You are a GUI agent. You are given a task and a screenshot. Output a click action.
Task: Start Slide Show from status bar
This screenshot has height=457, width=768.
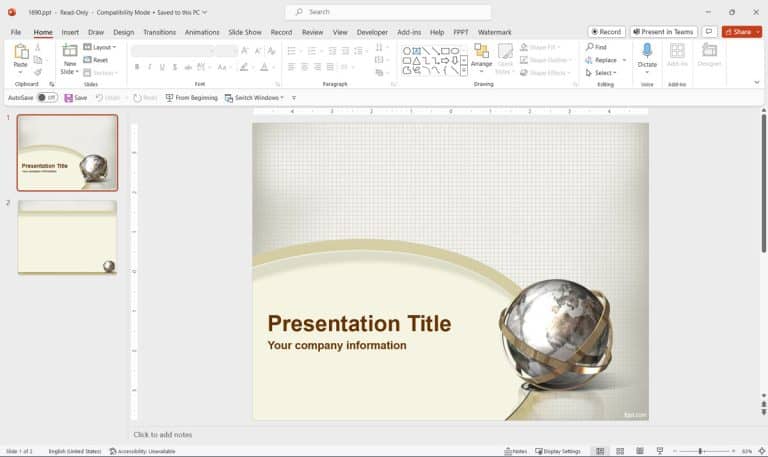click(x=660, y=451)
